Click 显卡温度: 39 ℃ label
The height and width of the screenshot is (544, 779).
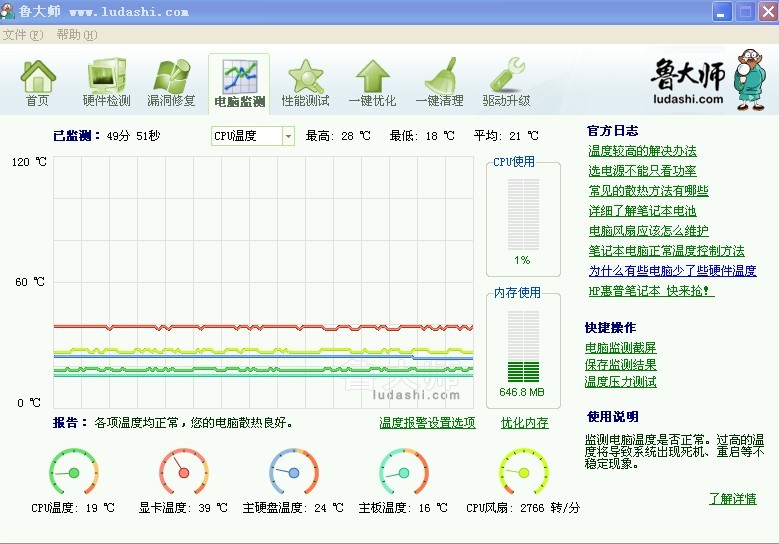(183, 508)
